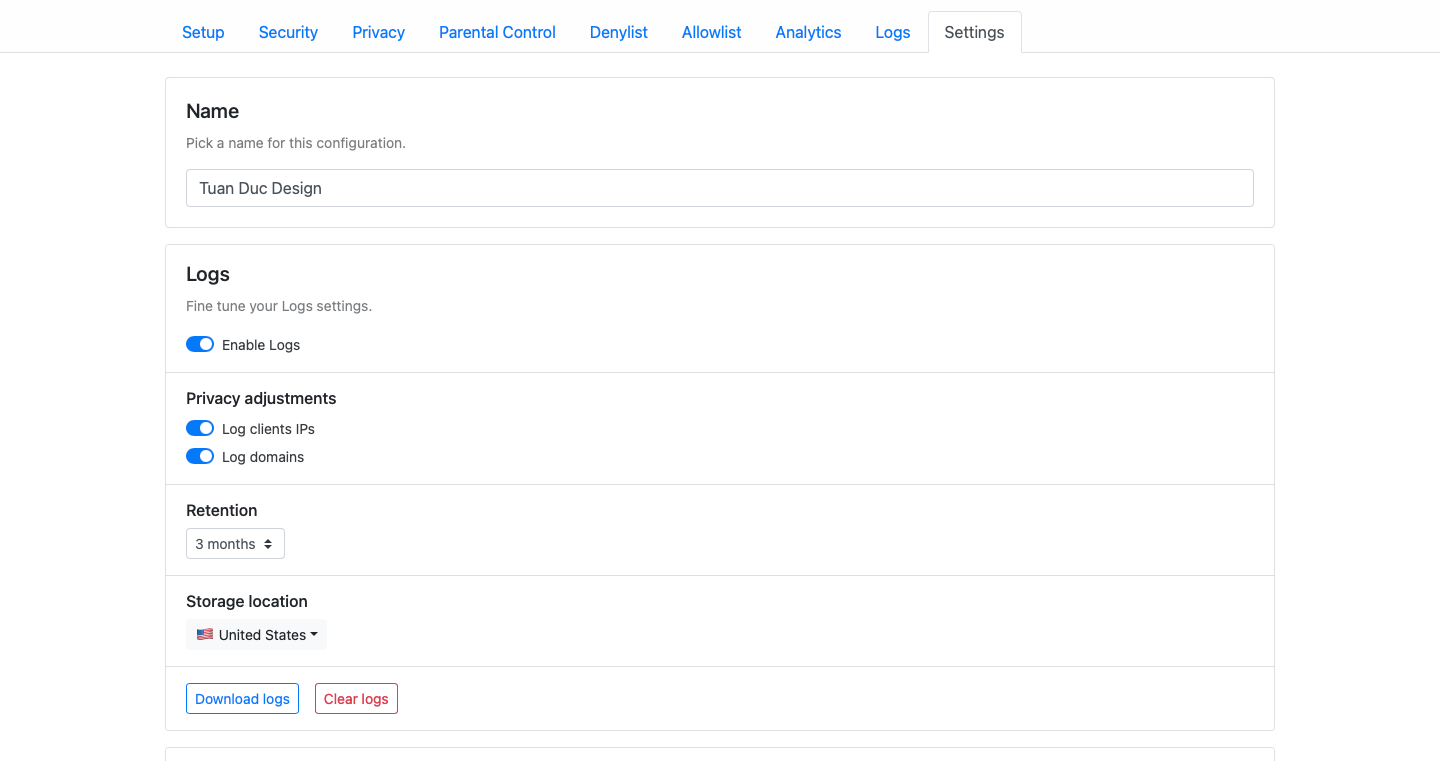Select the Parental Control tab
This screenshot has width=1440, height=761.
point(497,32)
